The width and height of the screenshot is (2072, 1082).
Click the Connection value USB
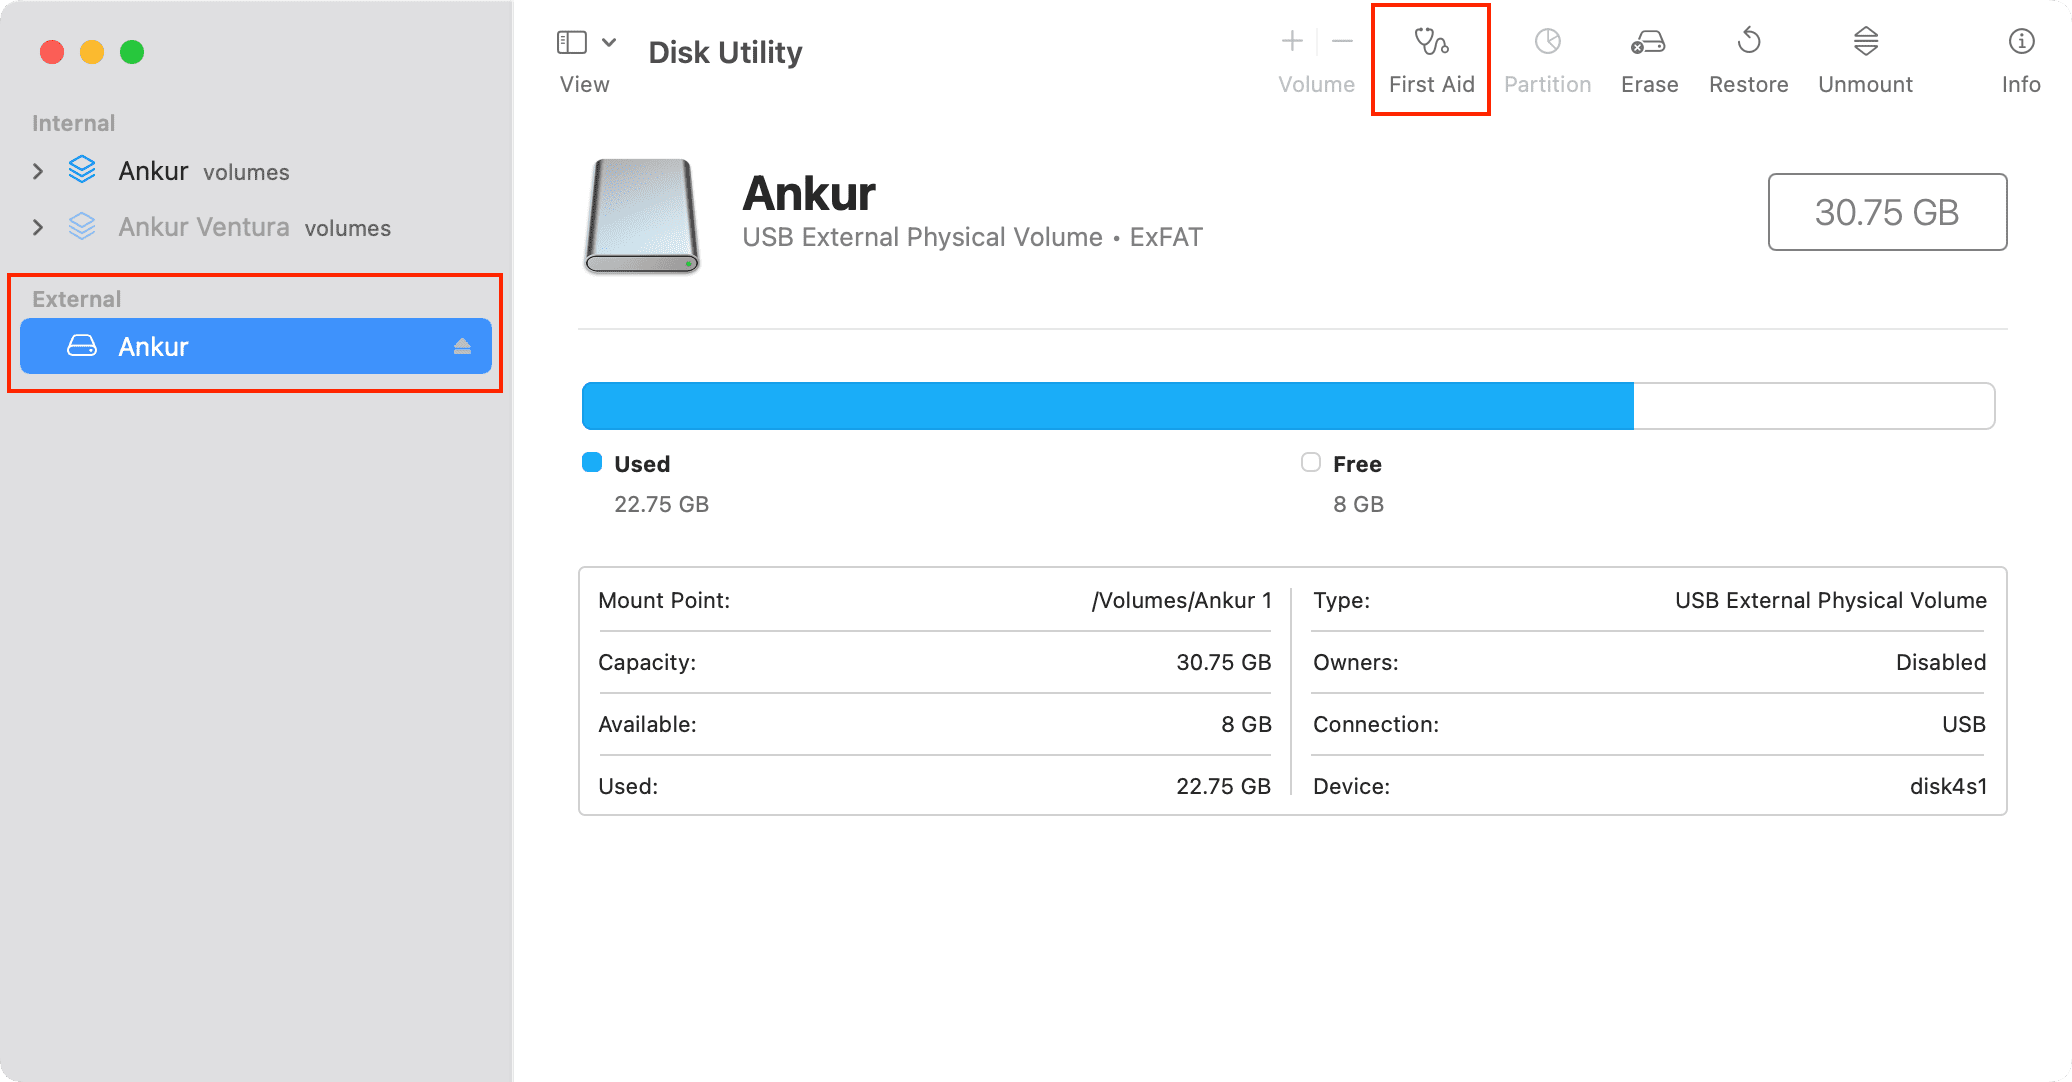point(1964,724)
